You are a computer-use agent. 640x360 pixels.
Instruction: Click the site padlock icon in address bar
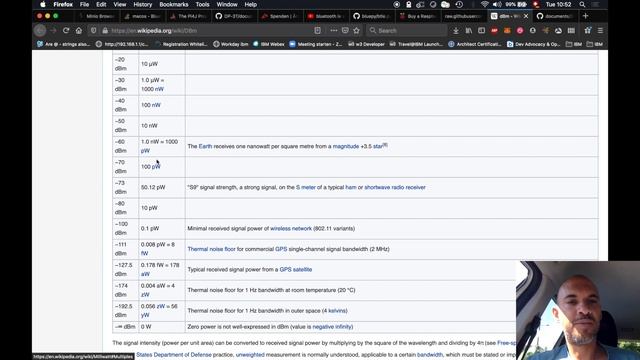[x=105, y=31]
